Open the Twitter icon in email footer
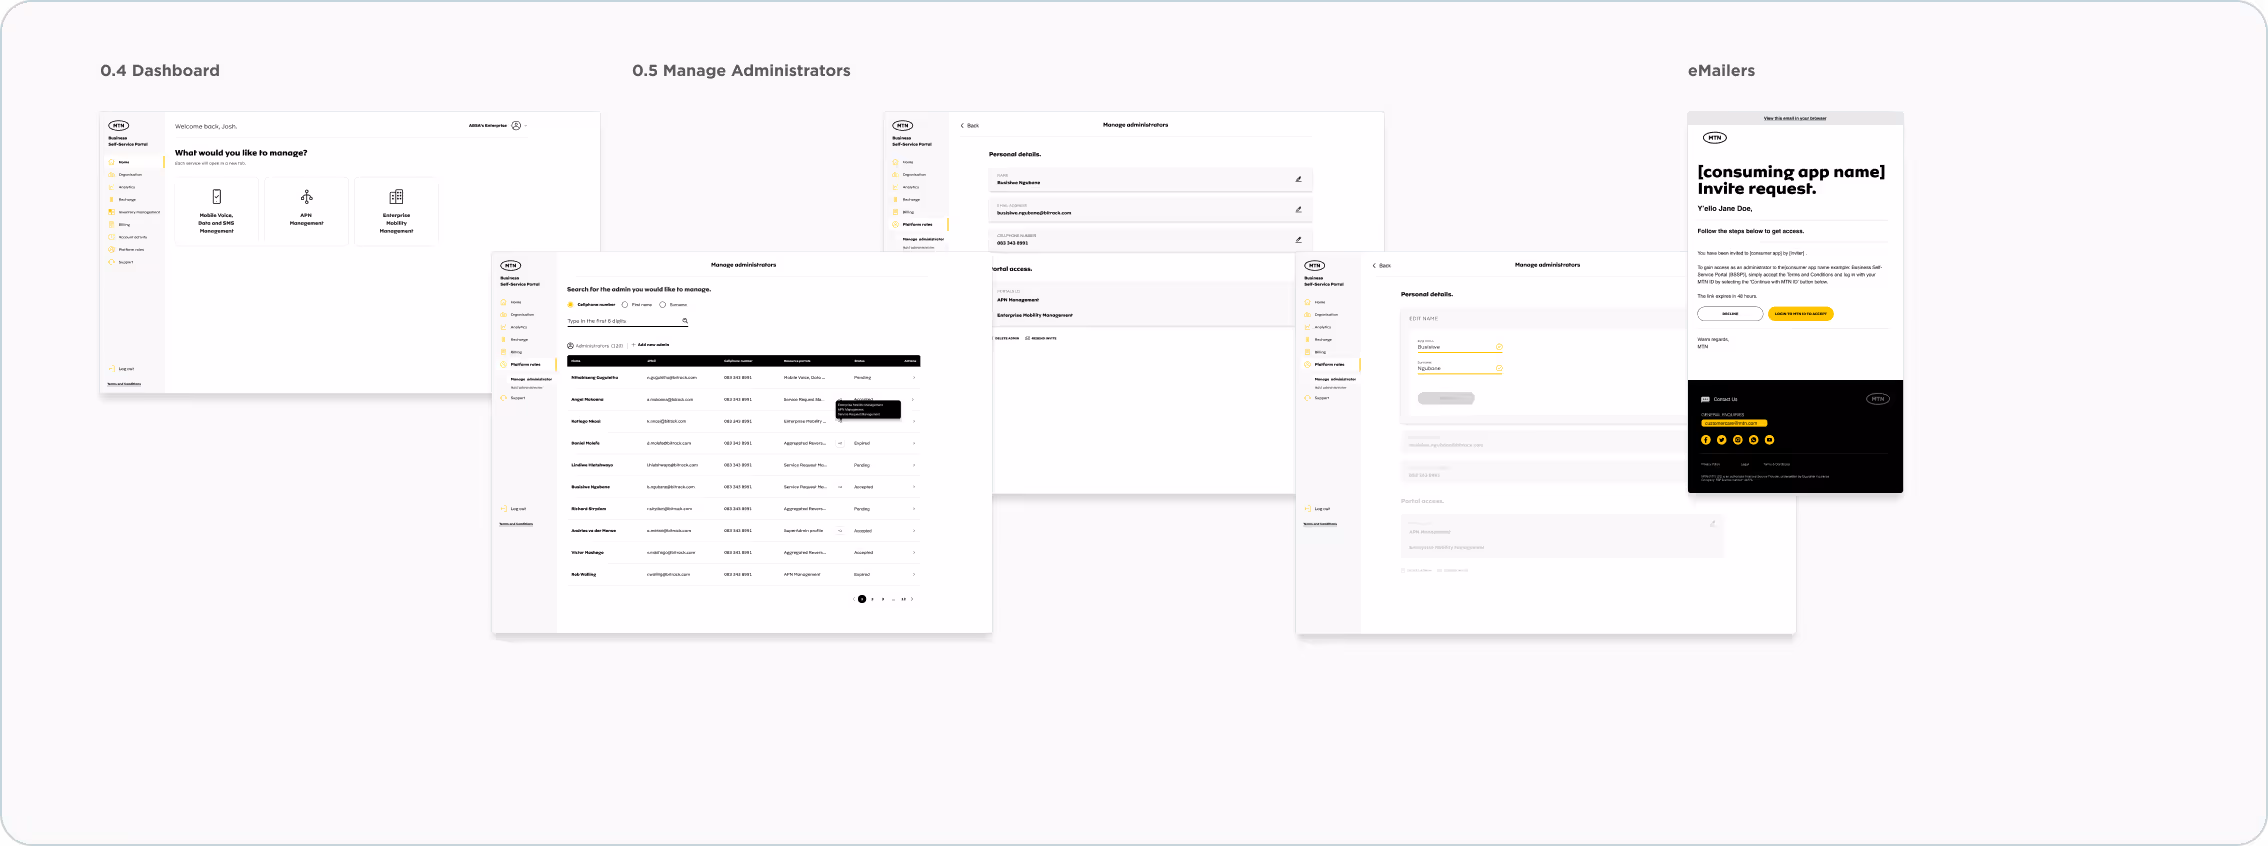This screenshot has height=846, width=2268. point(1722,440)
